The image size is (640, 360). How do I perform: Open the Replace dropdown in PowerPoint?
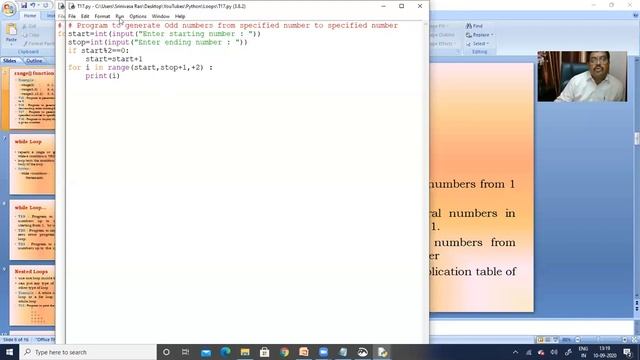pos(480,35)
